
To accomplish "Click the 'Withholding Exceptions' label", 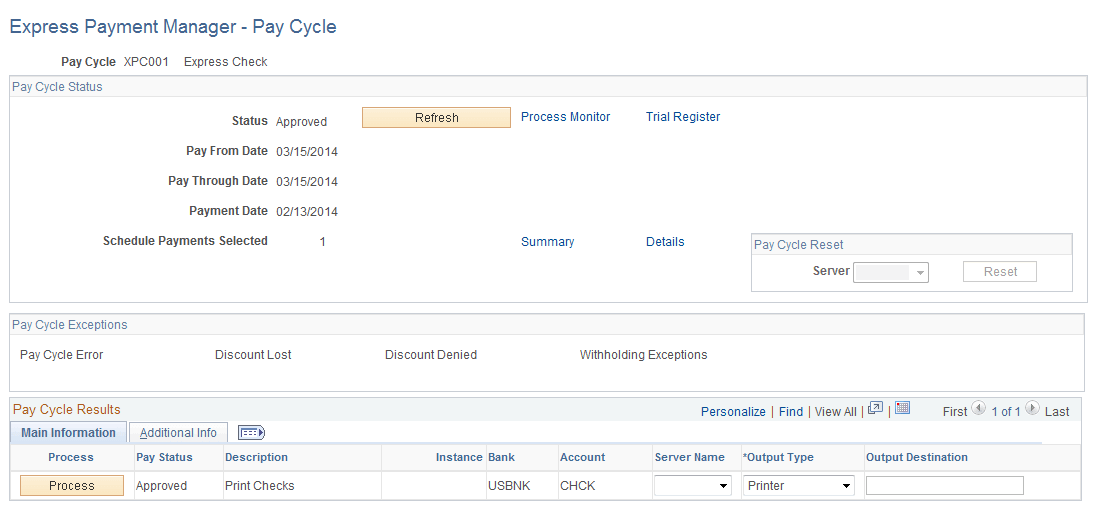I will pos(644,355).
